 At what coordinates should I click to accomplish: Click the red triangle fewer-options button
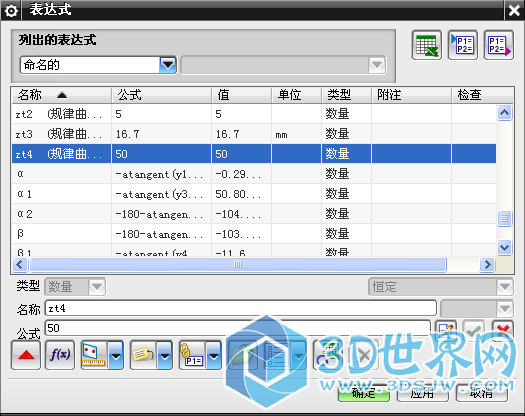point(26,355)
